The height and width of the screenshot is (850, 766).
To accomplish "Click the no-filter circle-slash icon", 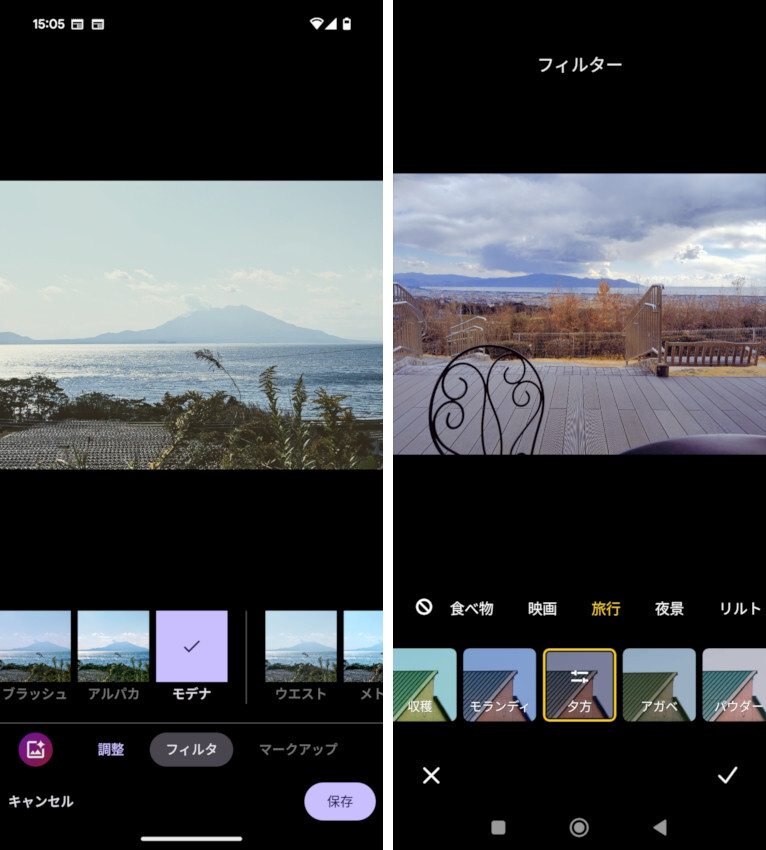I will pyautogui.click(x=424, y=607).
